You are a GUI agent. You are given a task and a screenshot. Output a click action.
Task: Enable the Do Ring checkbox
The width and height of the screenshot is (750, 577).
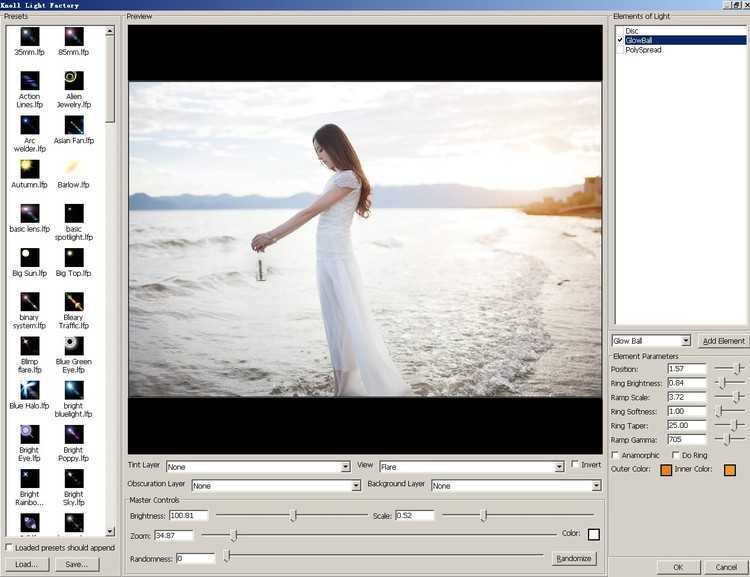(675, 455)
